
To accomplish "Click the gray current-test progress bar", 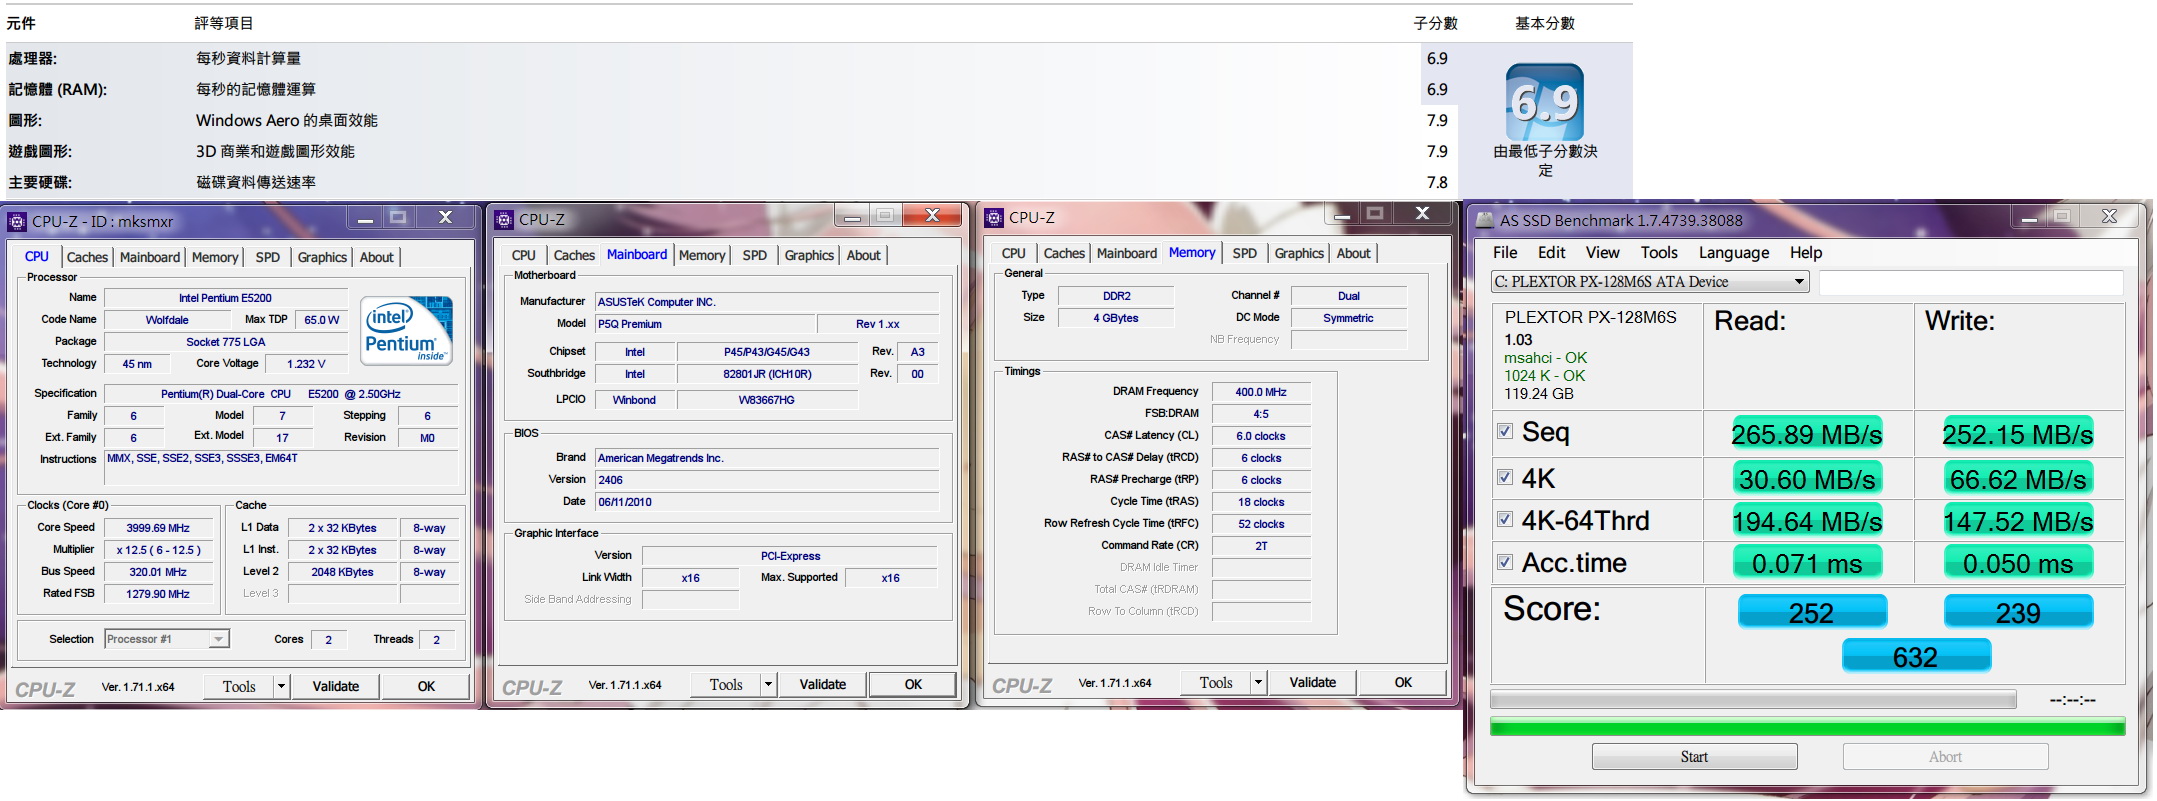I will (x=1753, y=699).
